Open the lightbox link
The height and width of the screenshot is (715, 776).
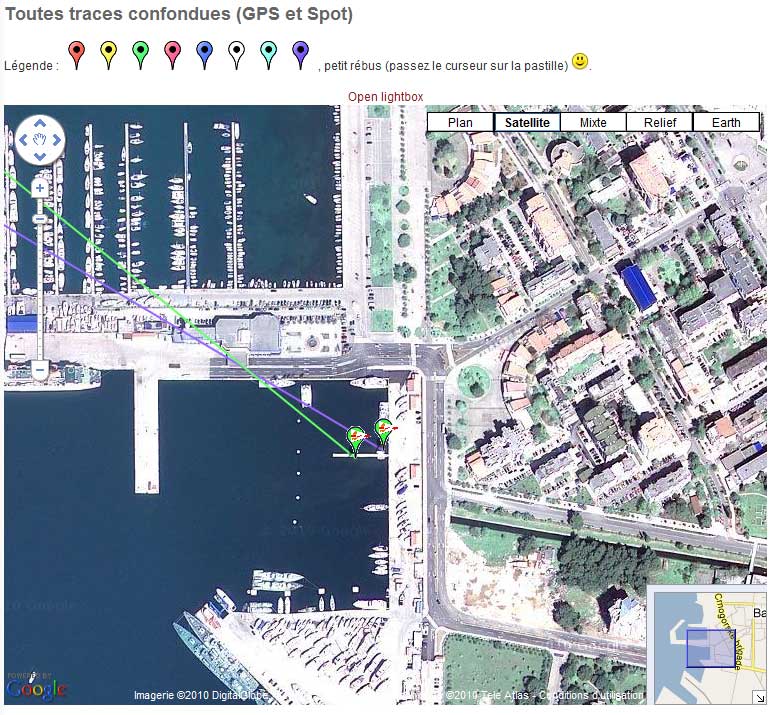pos(385,96)
